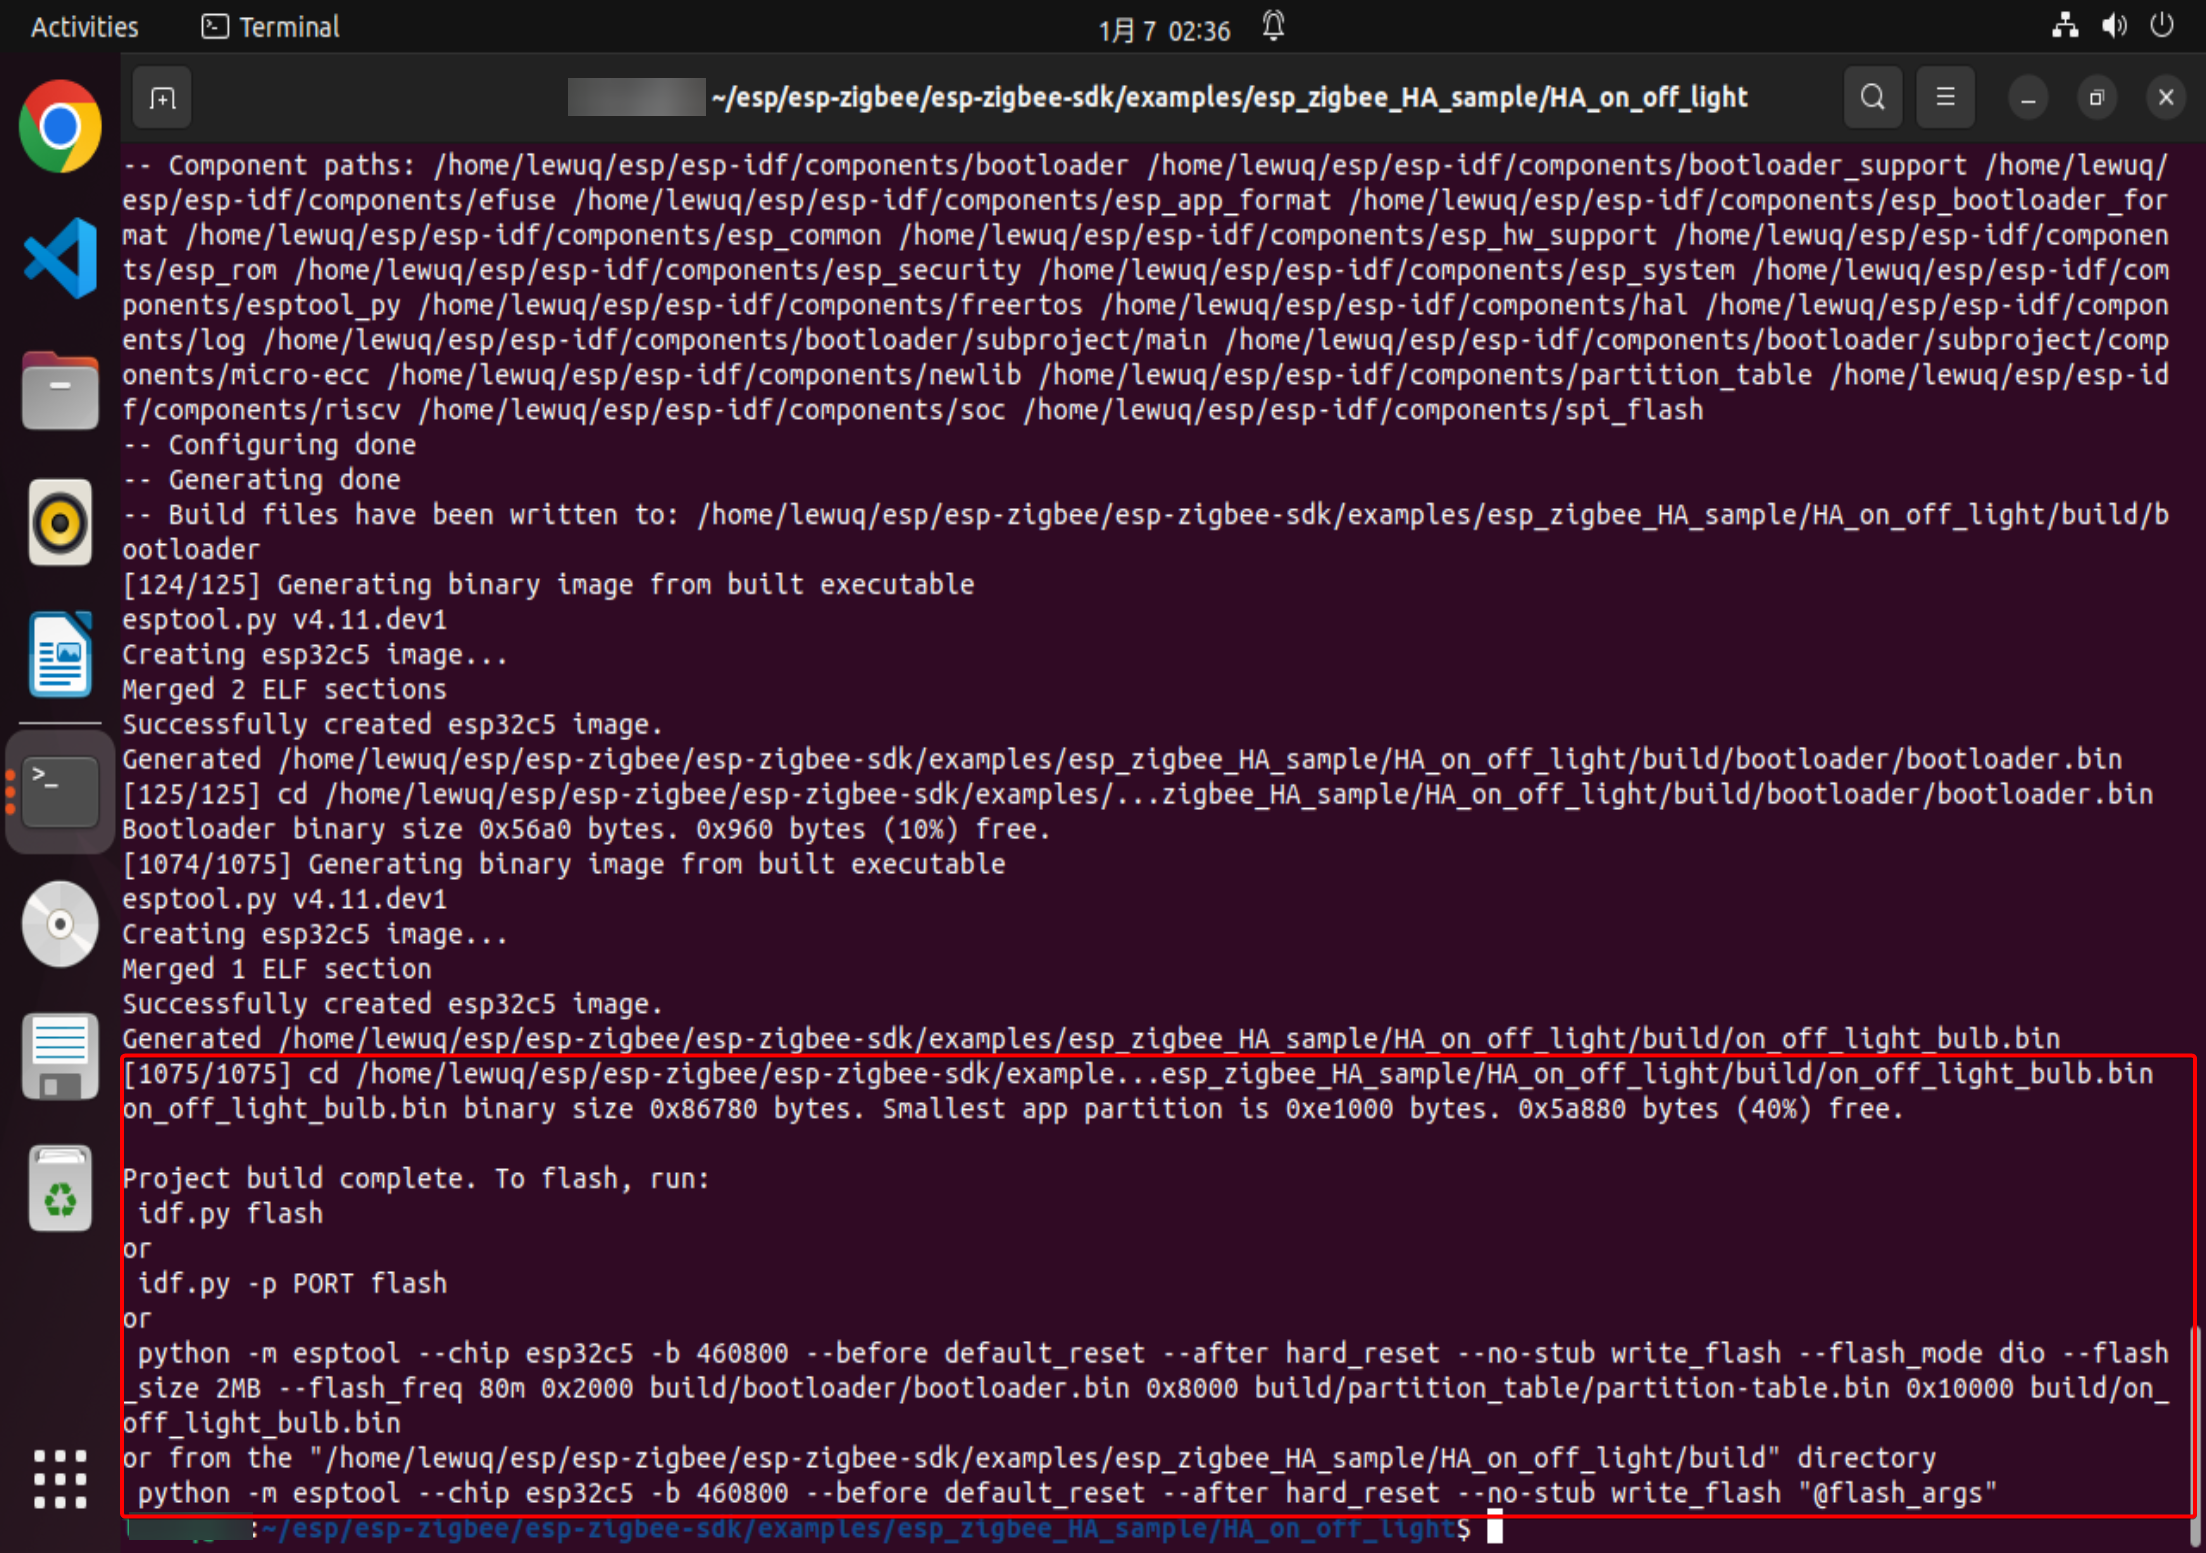Select the Terminal icon in dock
The width and height of the screenshot is (2206, 1553).
60,791
